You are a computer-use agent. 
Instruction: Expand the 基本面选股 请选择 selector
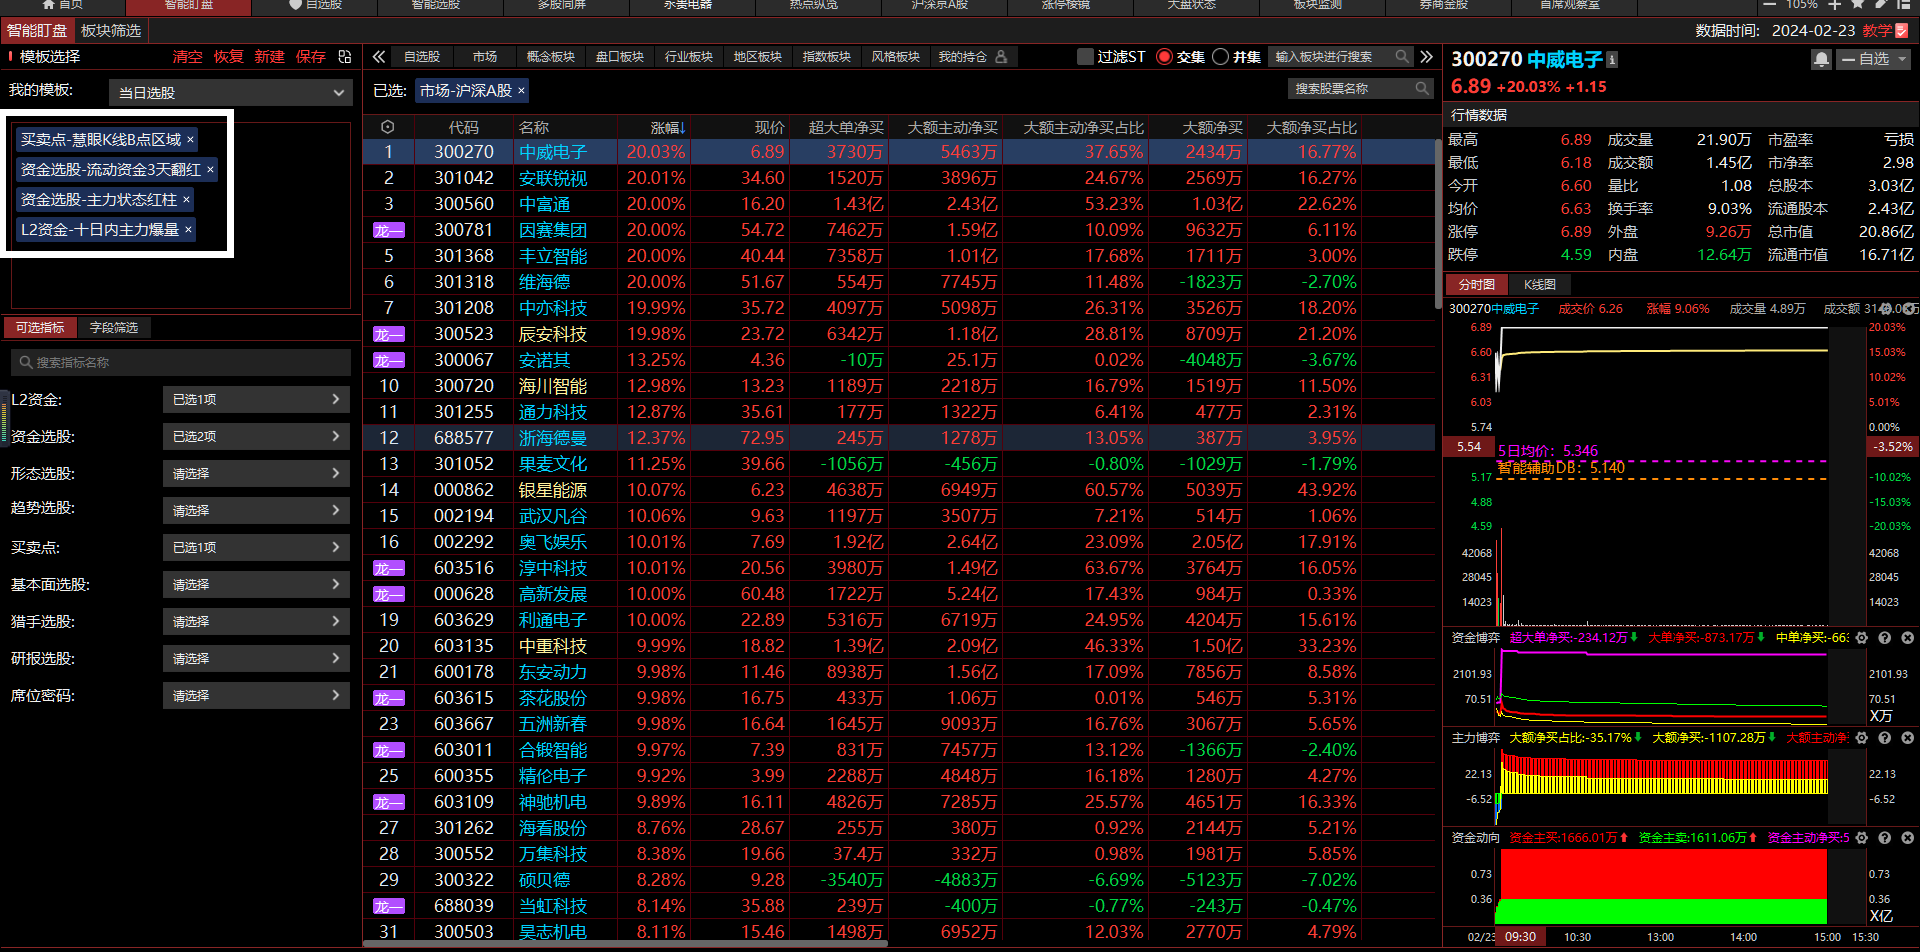point(256,584)
